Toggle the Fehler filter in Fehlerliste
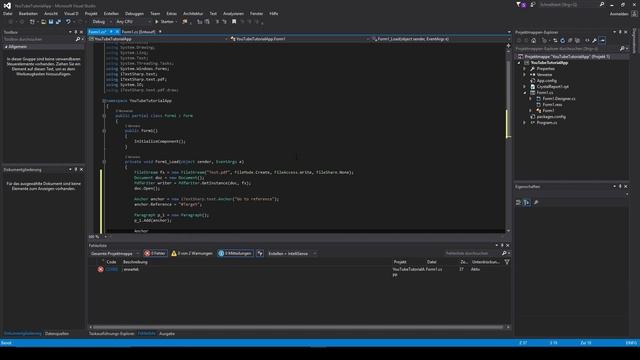 (155, 253)
